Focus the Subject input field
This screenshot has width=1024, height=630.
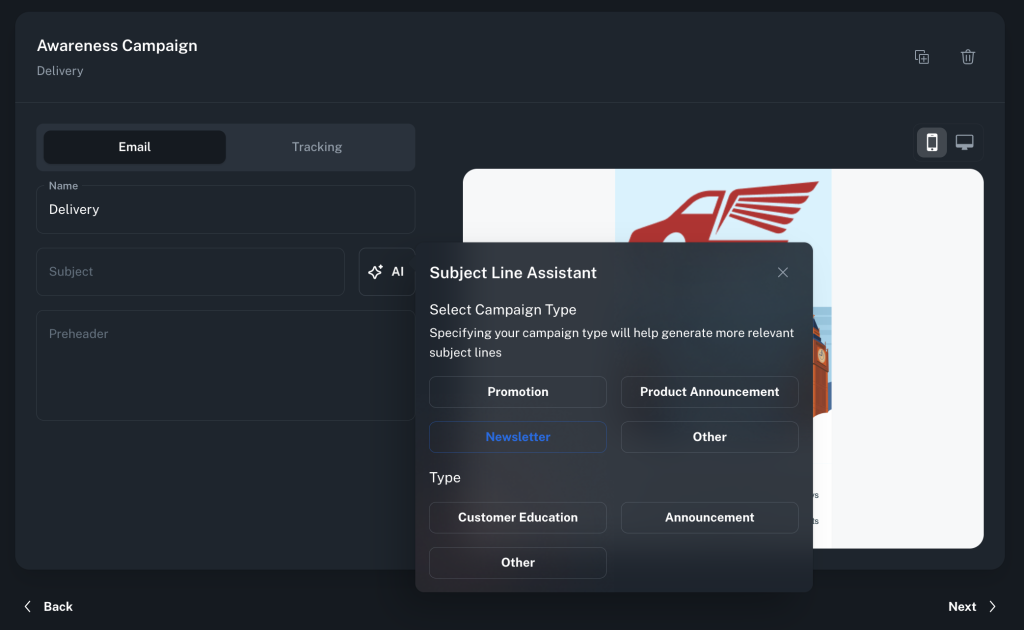point(190,272)
